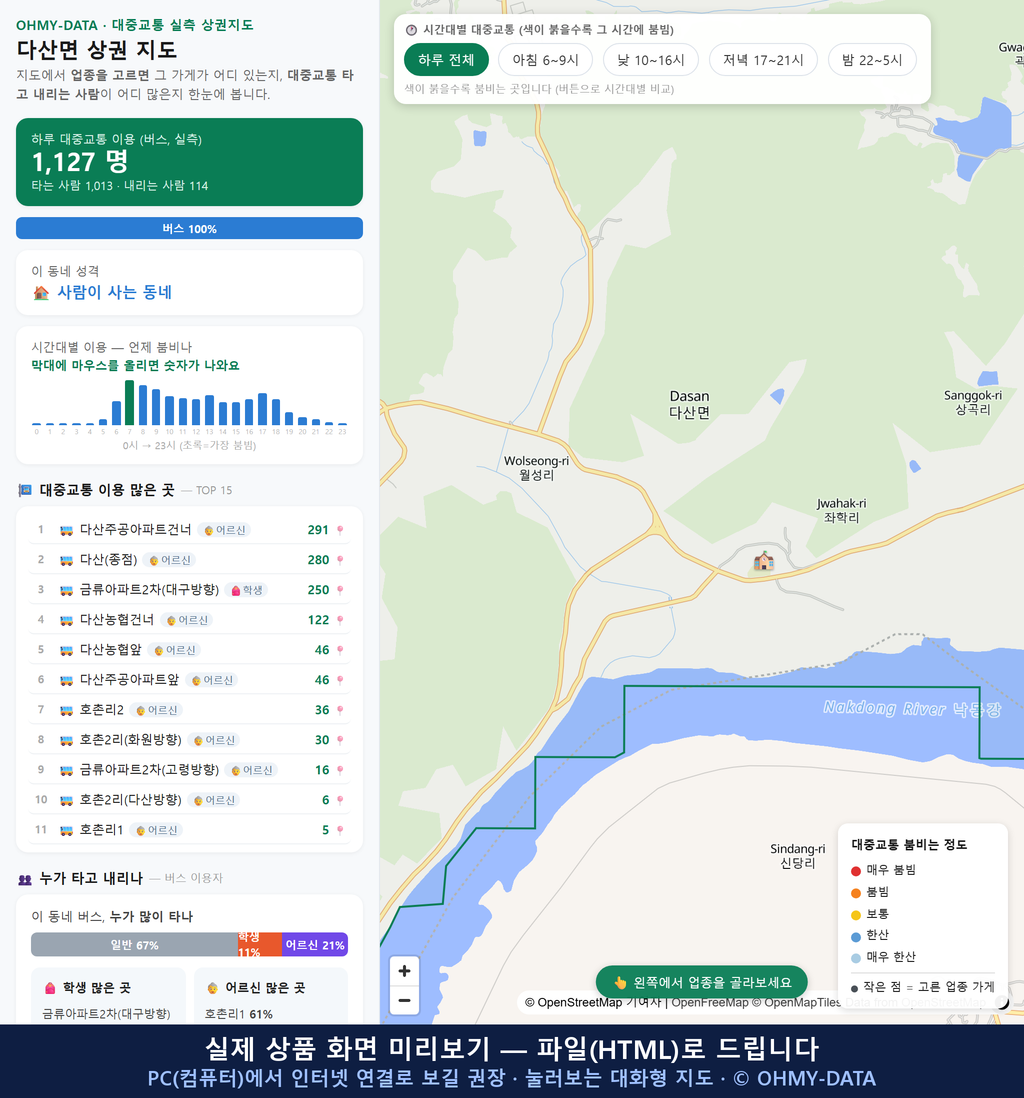1024x1098 pixels.
Task: Click the light-blue 매우 한산 legend dot
Action: pos(855,959)
